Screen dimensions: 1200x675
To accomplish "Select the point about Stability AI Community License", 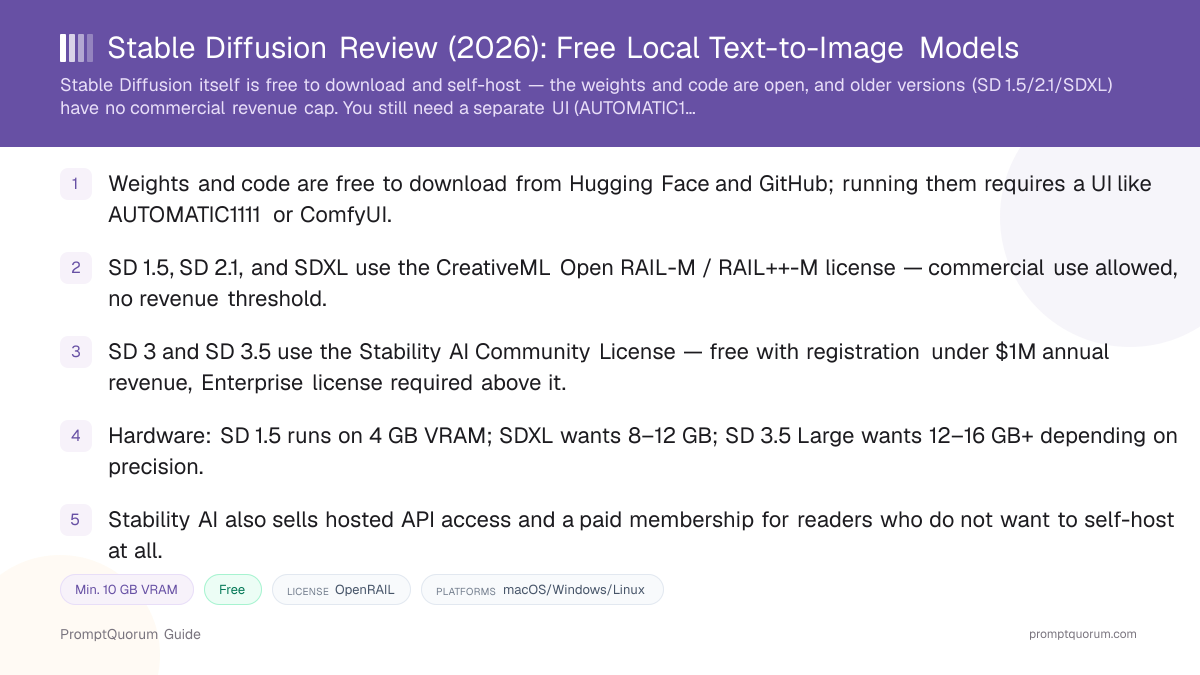I will [609, 367].
